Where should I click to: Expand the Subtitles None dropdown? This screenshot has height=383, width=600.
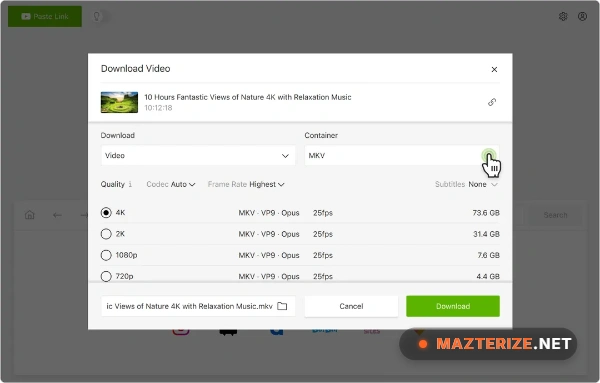466,184
